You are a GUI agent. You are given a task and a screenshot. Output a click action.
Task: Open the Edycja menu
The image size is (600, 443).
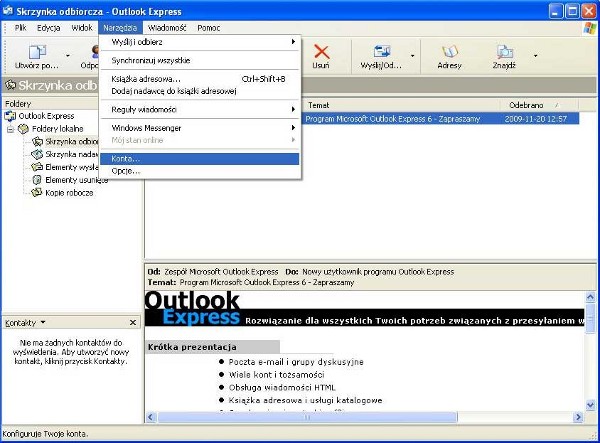tap(49, 28)
